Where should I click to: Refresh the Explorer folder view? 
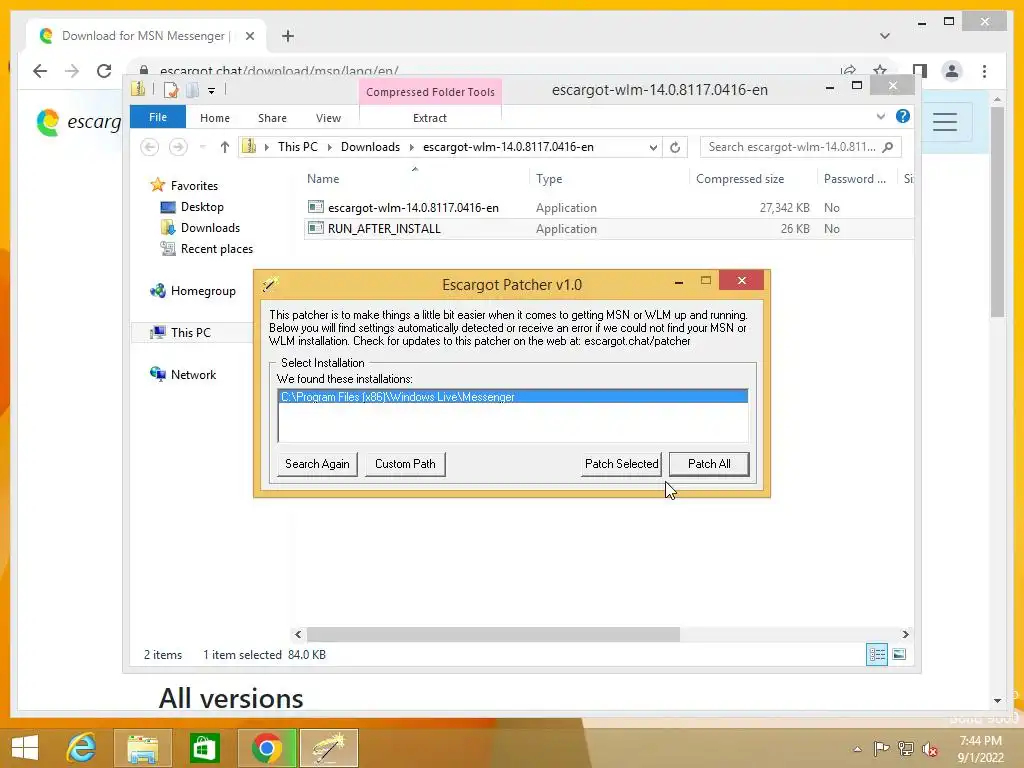[675, 148]
